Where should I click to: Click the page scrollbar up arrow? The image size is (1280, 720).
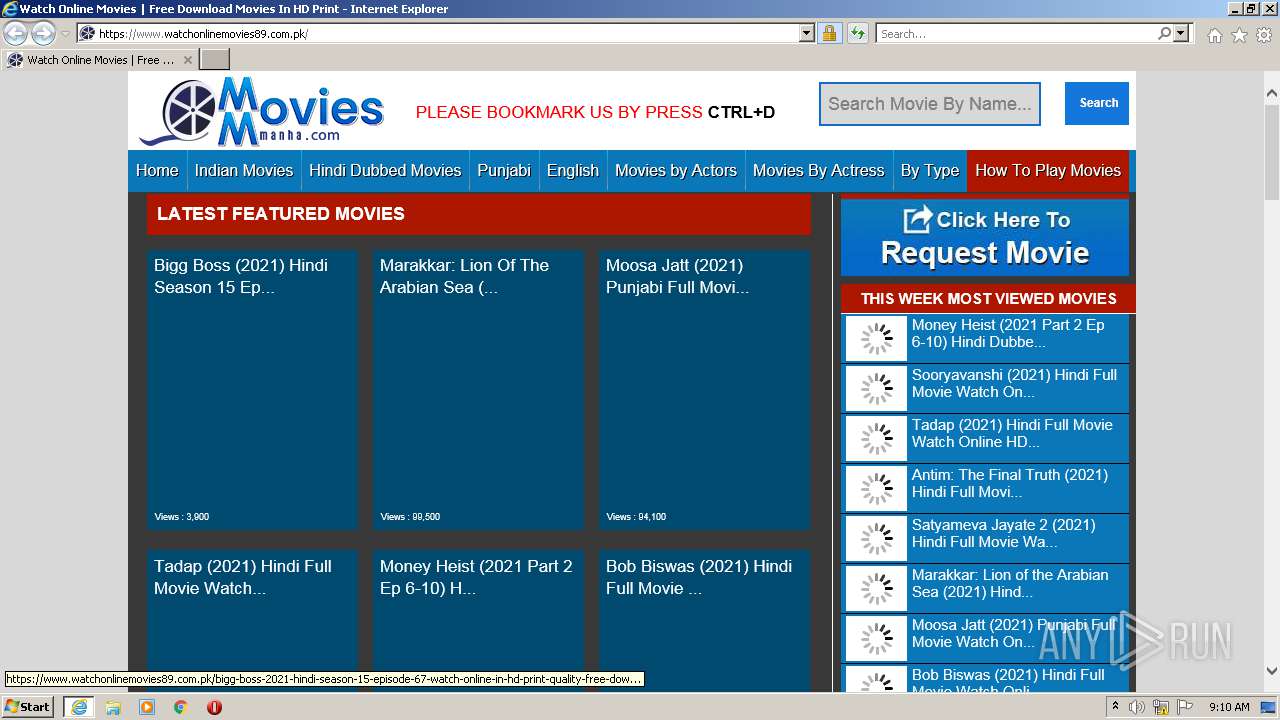[x=1271, y=95]
